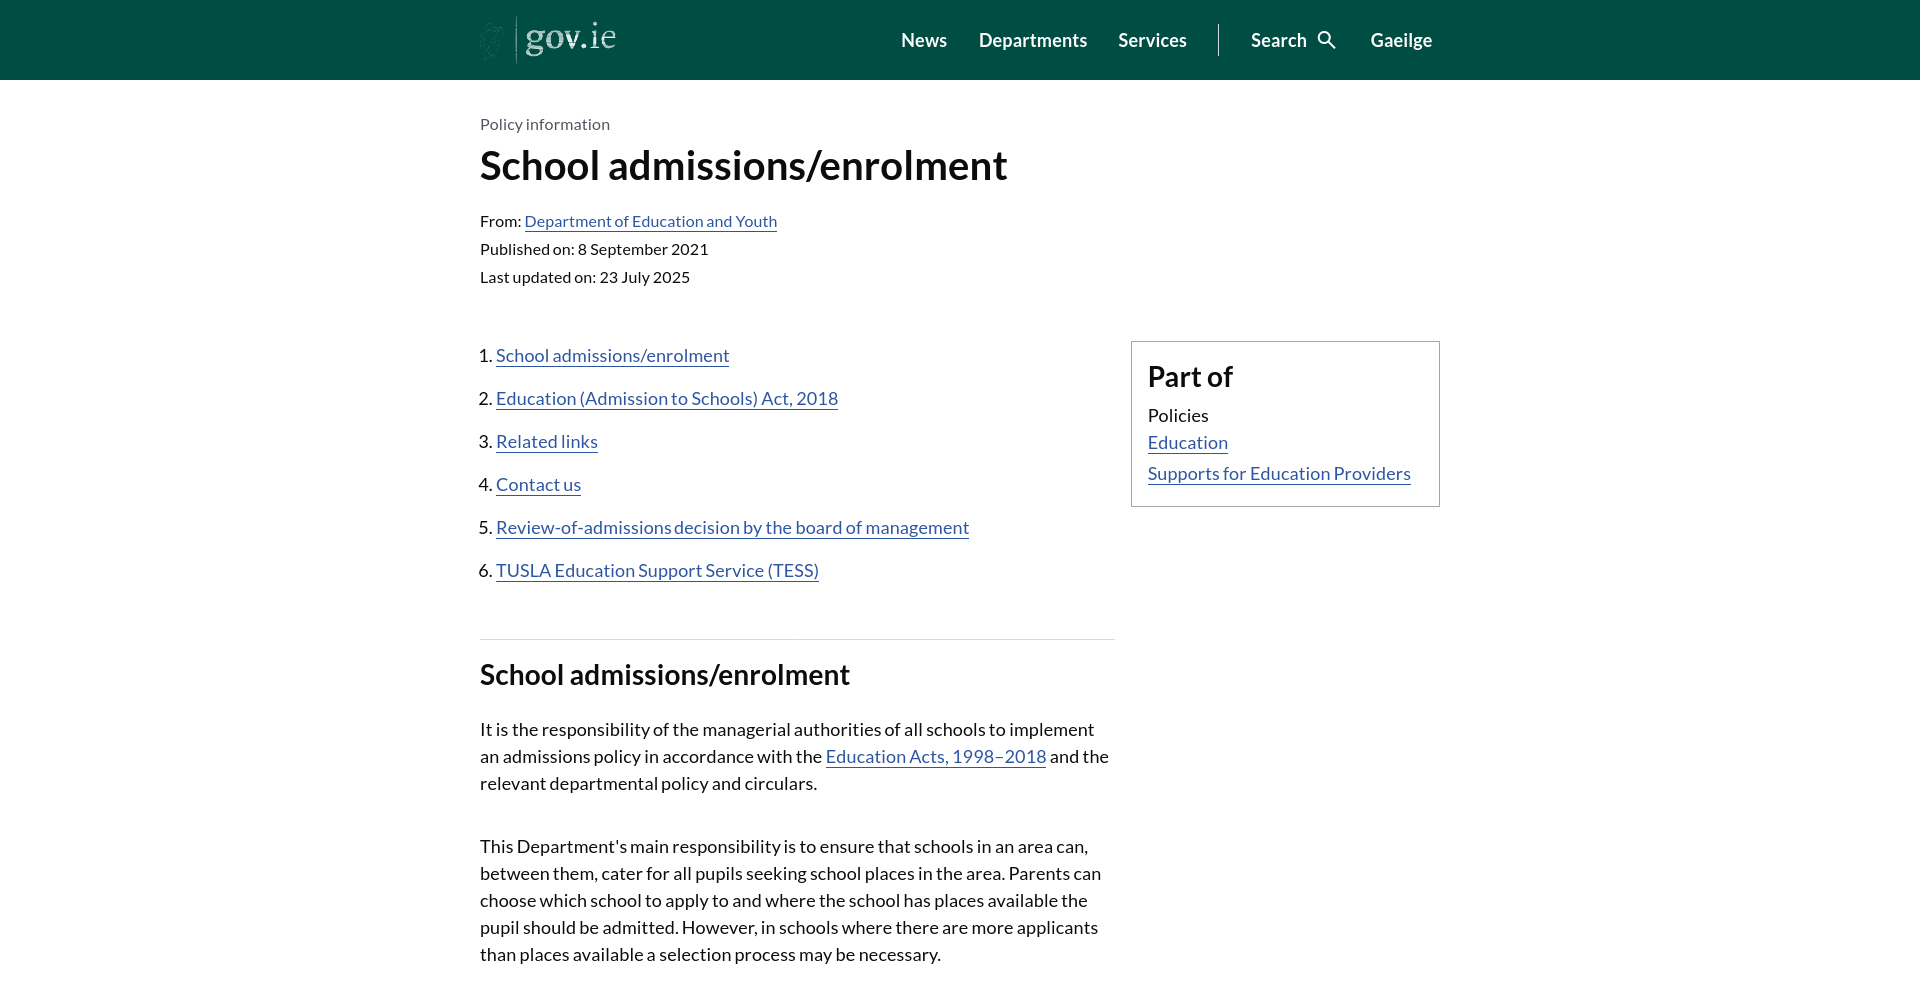Click the search magnifier icon
Image resolution: width=1920 pixels, height=987 pixels.
1327,40
